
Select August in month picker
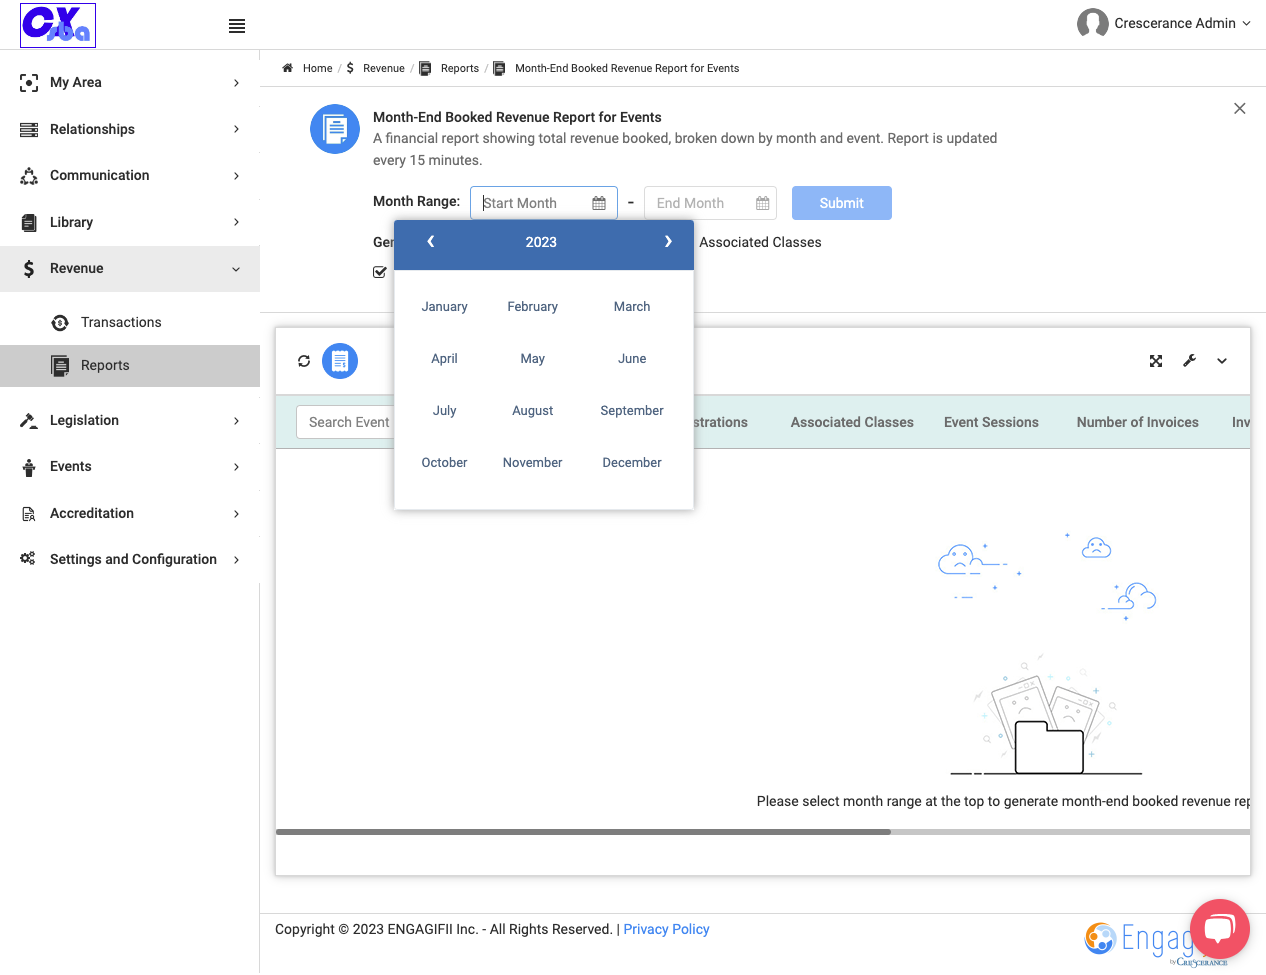[532, 411]
